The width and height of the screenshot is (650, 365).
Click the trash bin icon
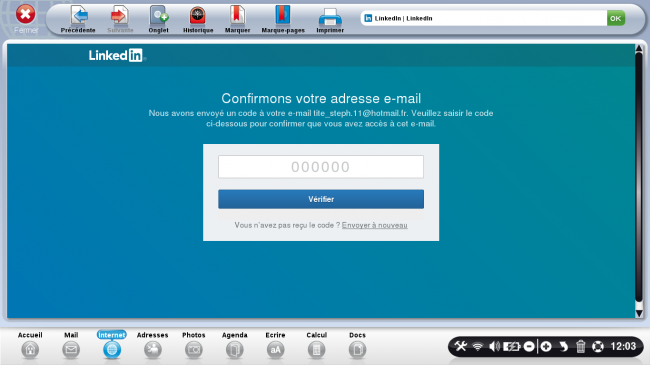tap(581, 346)
